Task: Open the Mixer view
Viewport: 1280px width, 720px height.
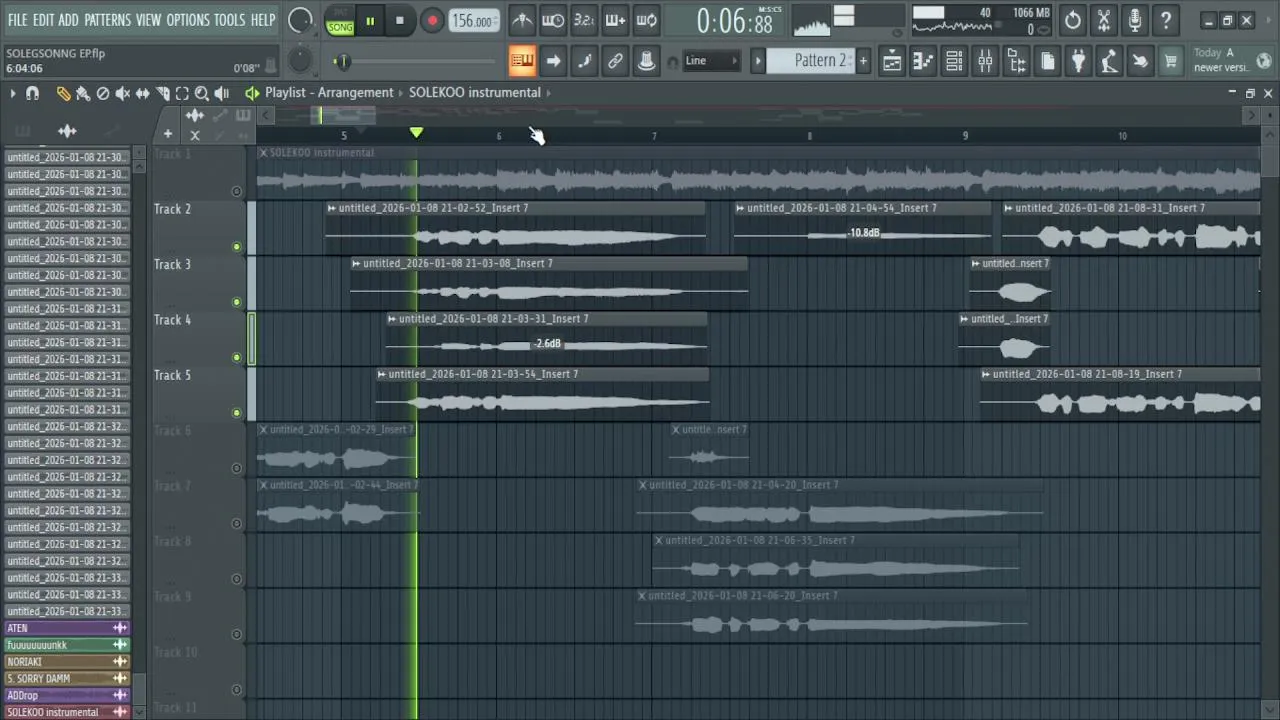Action: pyautogui.click(x=985, y=62)
